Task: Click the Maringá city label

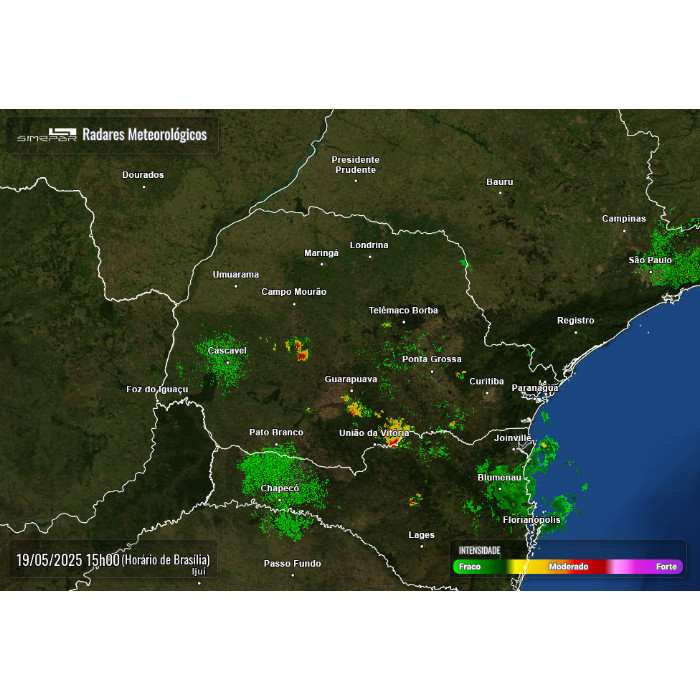Action: point(321,253)
